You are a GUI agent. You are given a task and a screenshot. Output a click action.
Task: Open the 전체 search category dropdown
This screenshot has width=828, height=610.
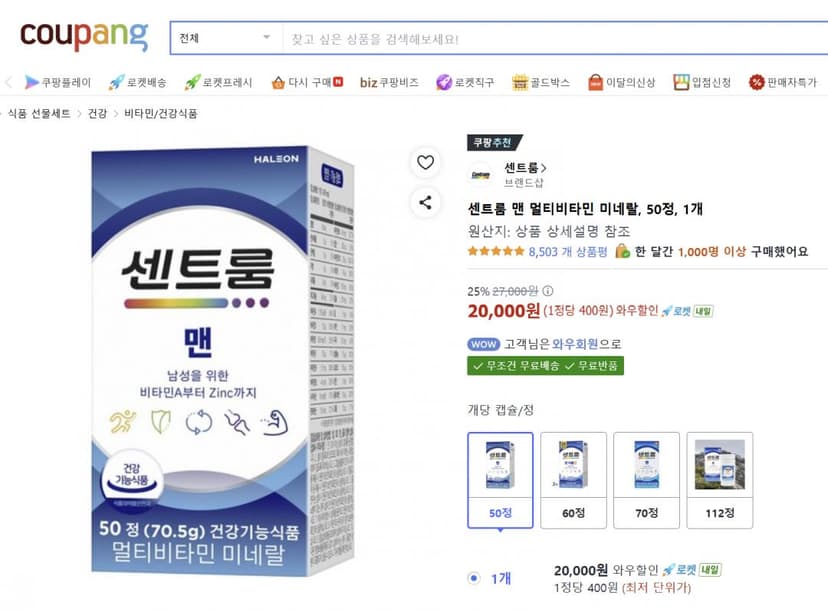(x=226, y=38)
